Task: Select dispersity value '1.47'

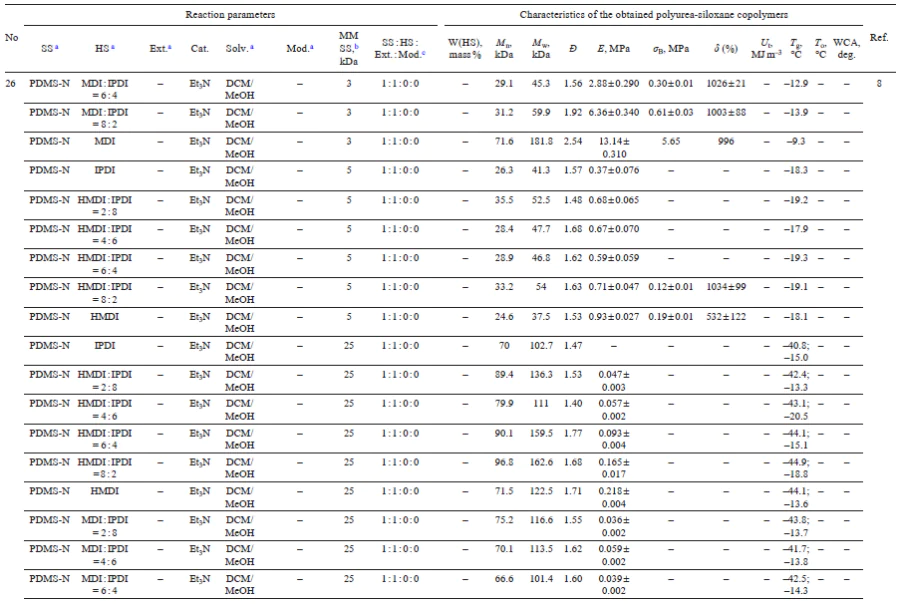Action: point(573,346)
